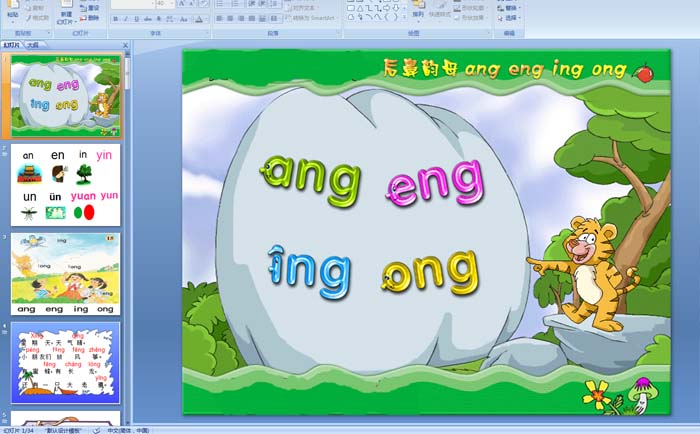Click the Select (选择) button
Viewport: 700px width, 434px height.
pyautogui.click(x=509, y=18)
